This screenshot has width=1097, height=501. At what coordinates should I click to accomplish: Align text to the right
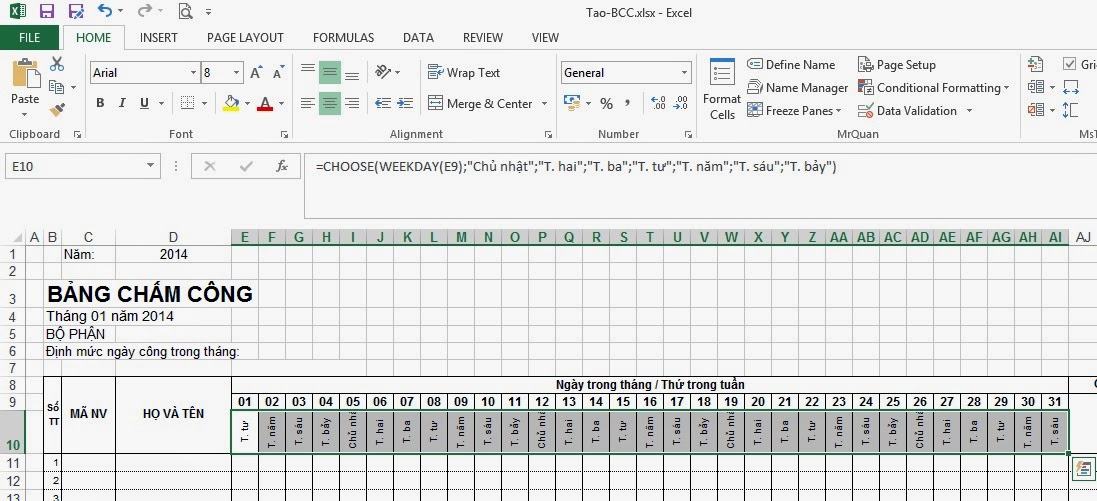[x=352, y=104]
